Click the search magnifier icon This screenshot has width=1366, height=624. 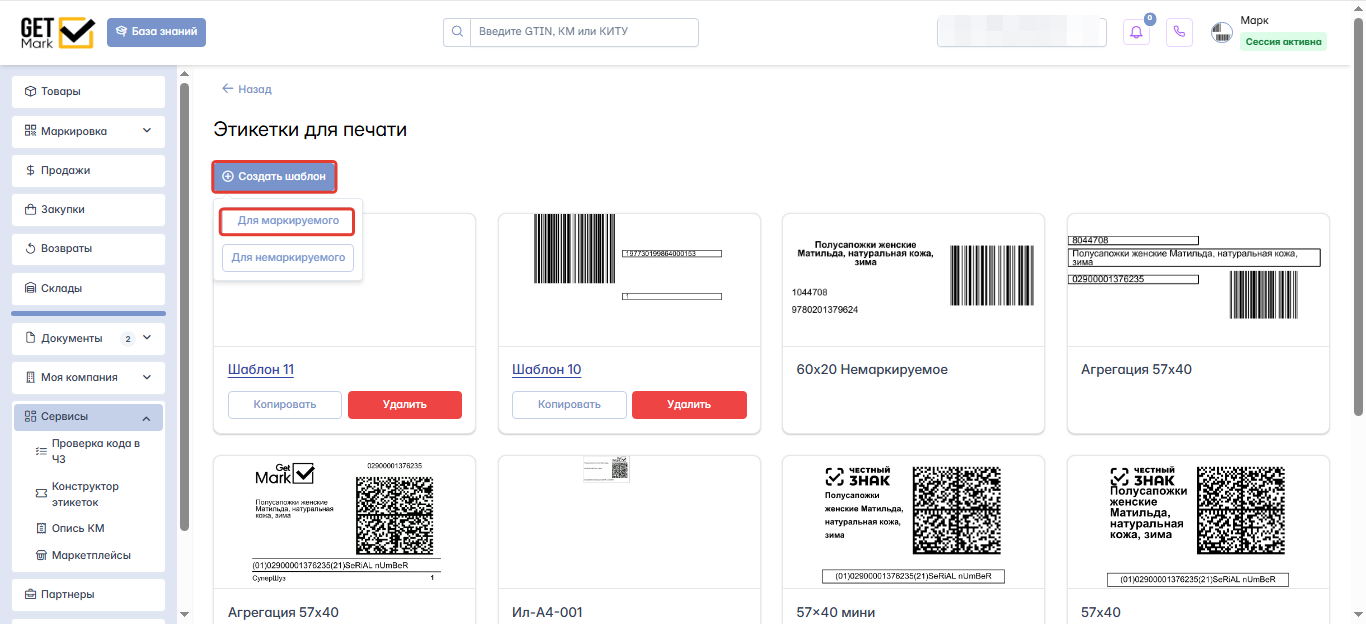pyautogui.click(x=457, y=32)
